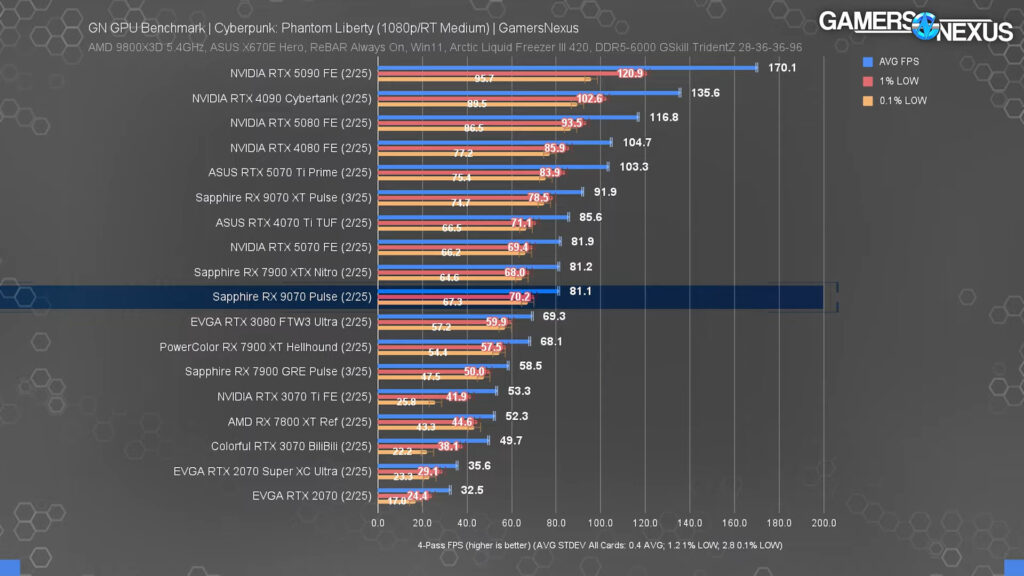1024x576 pixels.
Task: Click the 78.5 one-percent-low value
Action: click(x=538, y=198)
